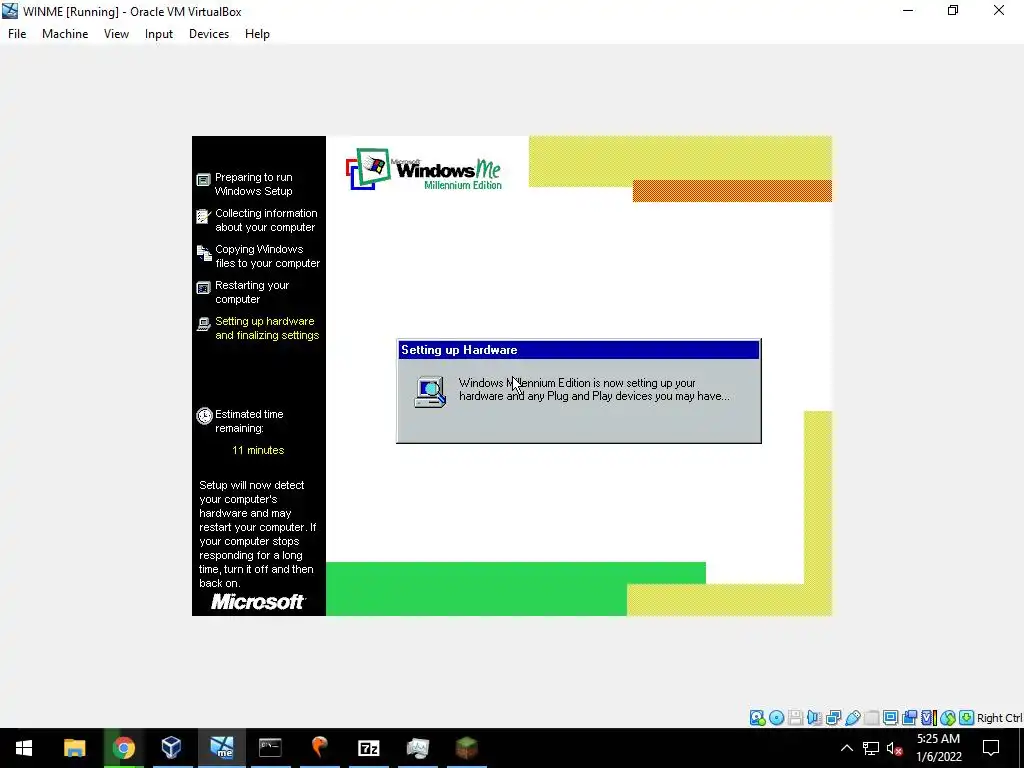The image size is (1024, 768).
Task: Open the Devices menu
Action: pos(209,34)
